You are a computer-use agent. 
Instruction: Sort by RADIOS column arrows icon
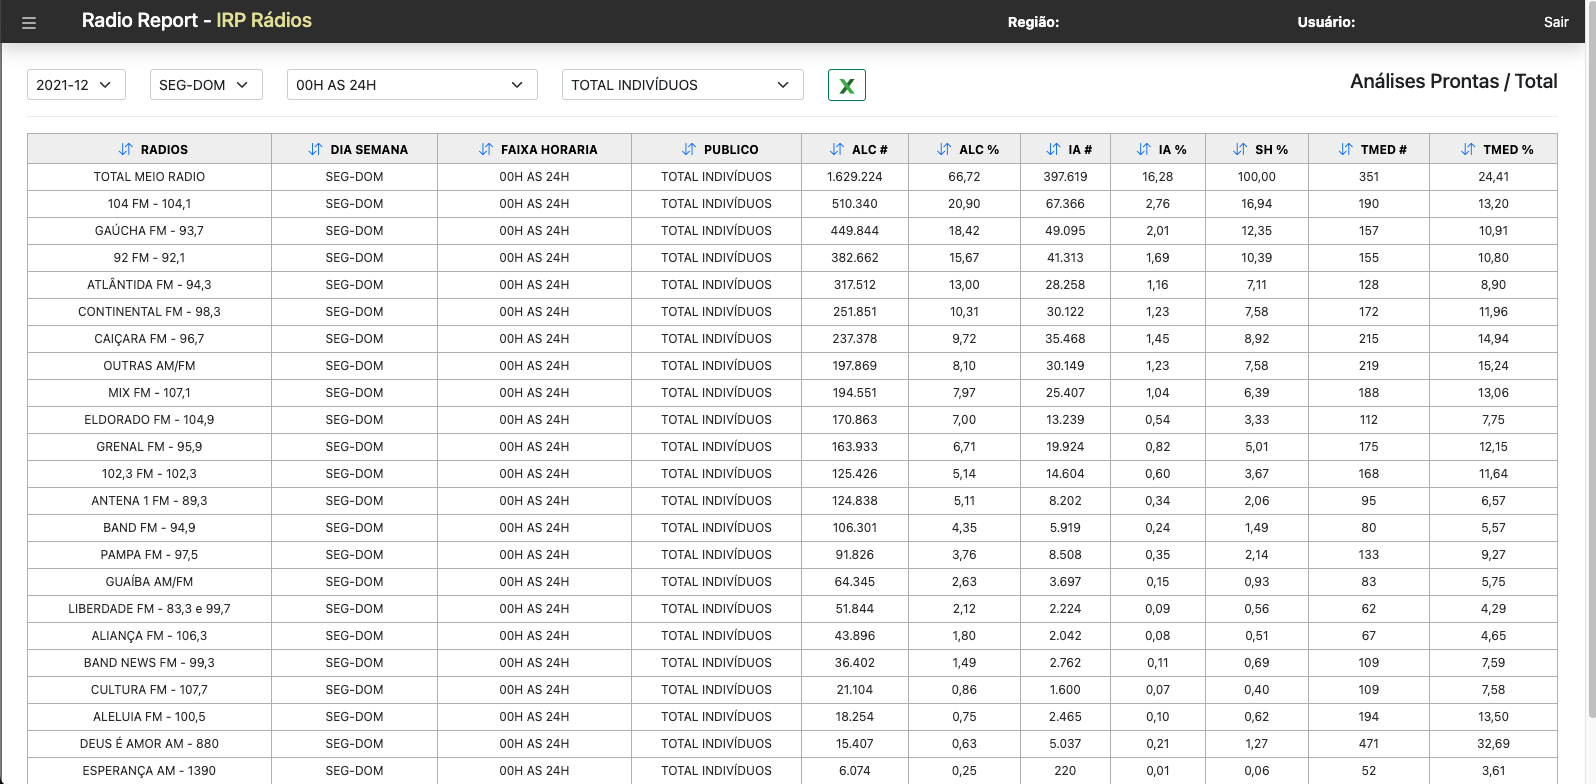(125, 149)
